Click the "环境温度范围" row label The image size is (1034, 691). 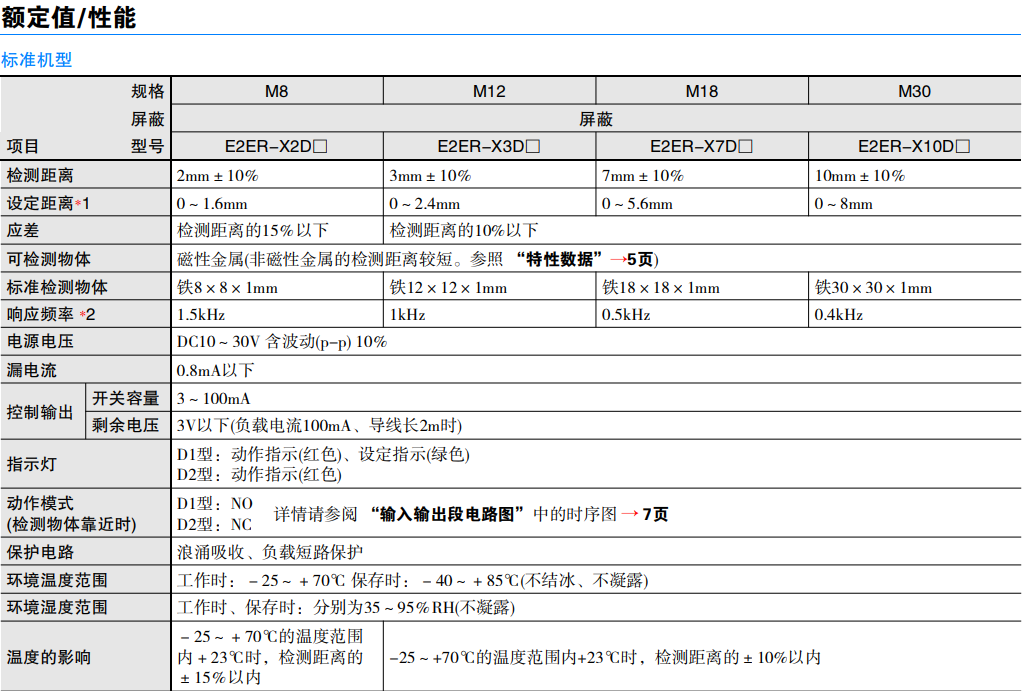click(57, 580)
